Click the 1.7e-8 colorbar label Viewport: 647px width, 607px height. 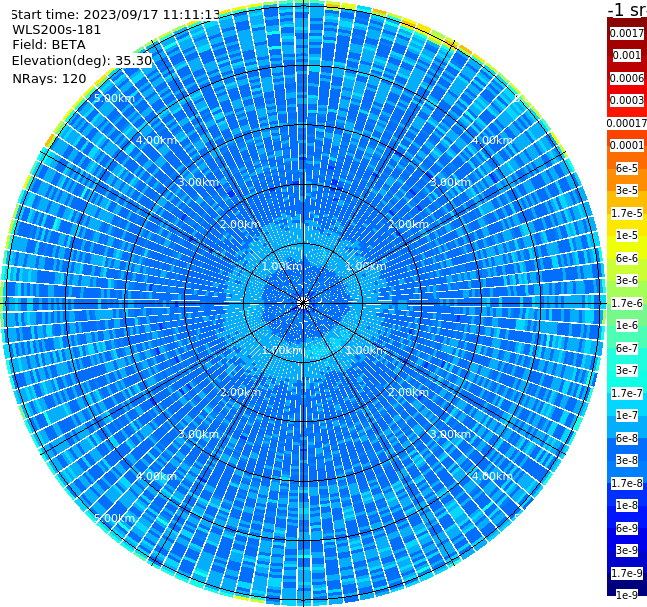(x=627, y=483)
